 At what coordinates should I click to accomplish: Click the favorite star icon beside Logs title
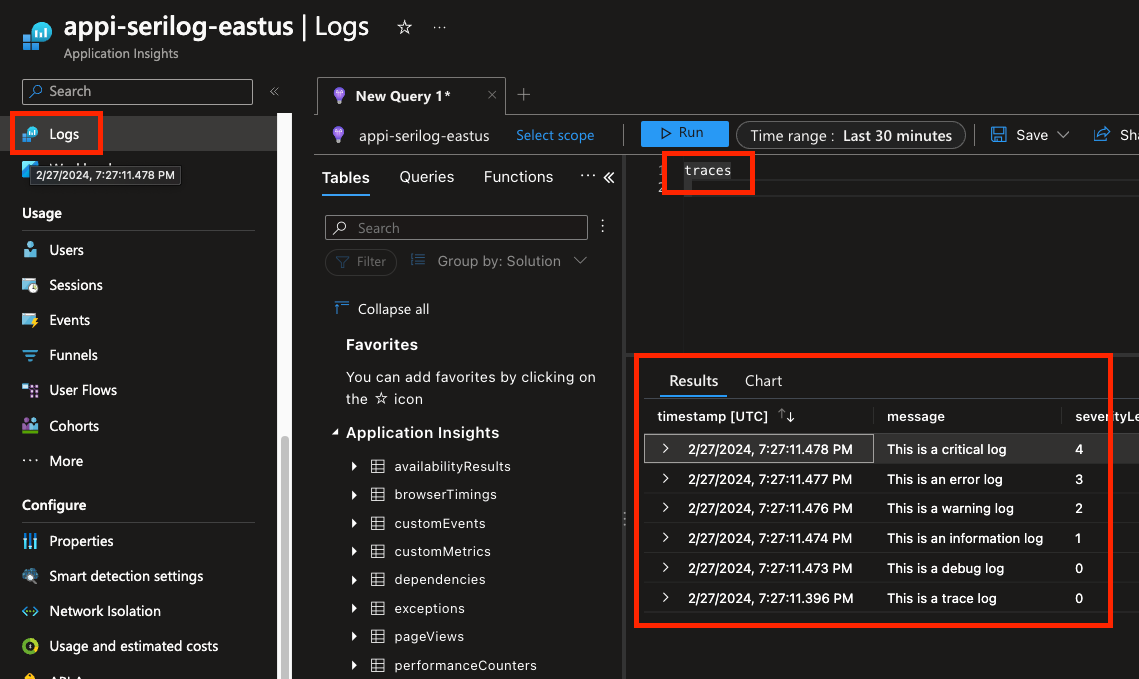click(405, 28)
